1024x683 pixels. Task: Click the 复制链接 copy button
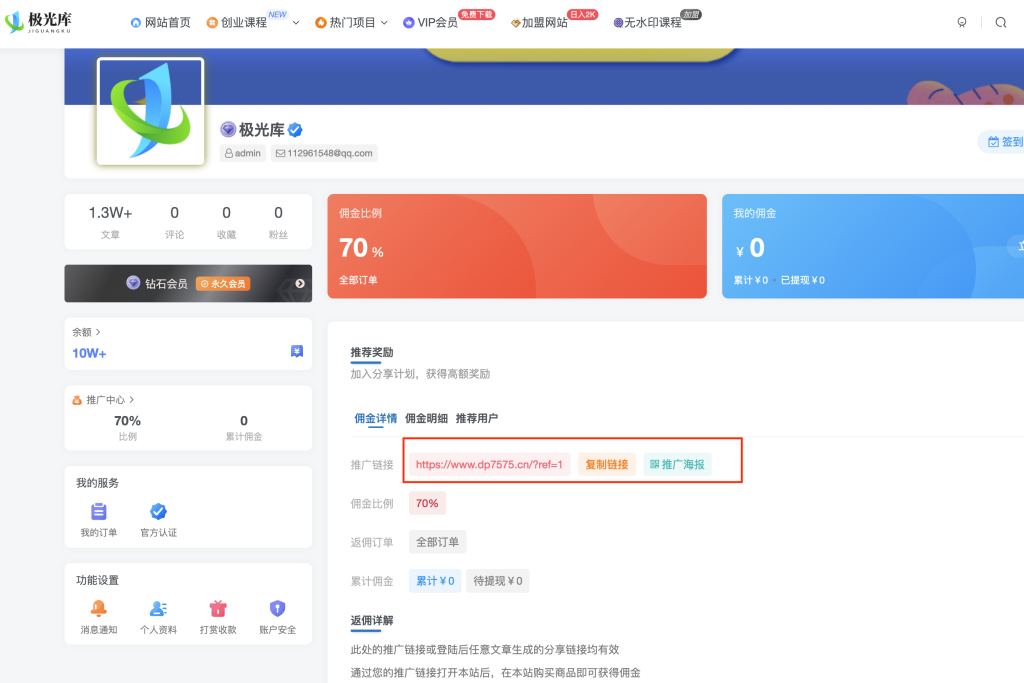tap(606, 464)
